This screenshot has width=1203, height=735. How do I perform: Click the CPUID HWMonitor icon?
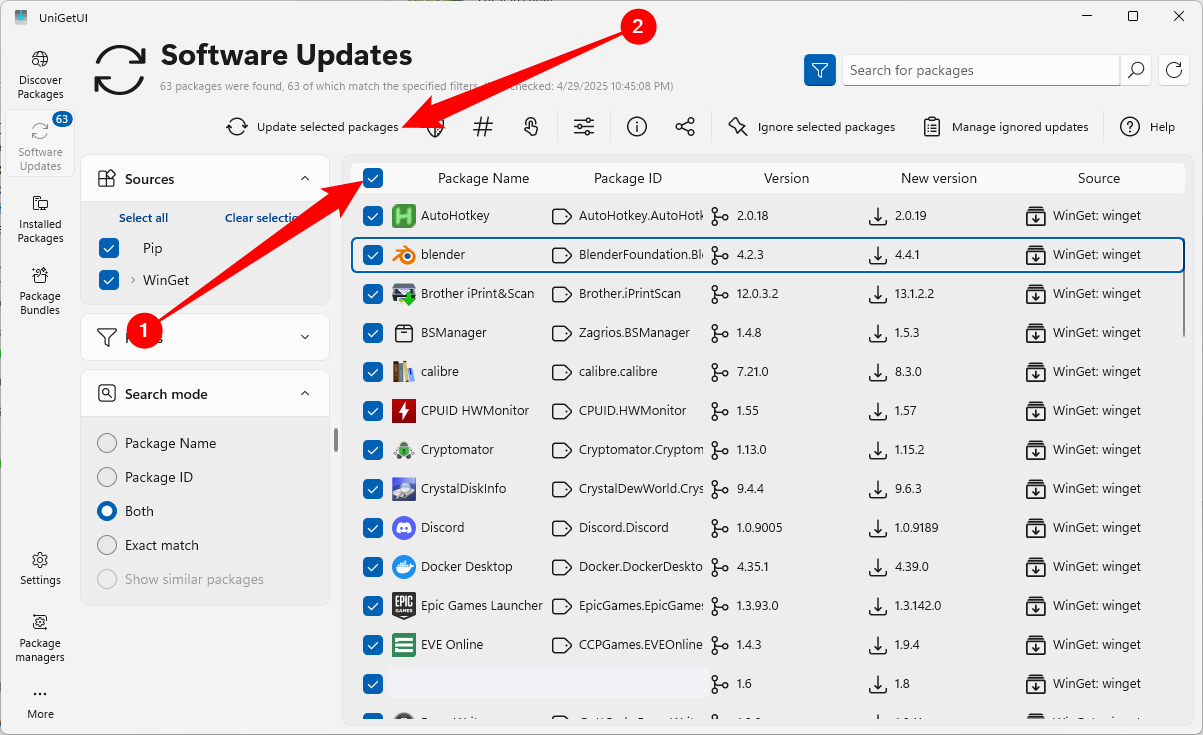coord(404,410)
